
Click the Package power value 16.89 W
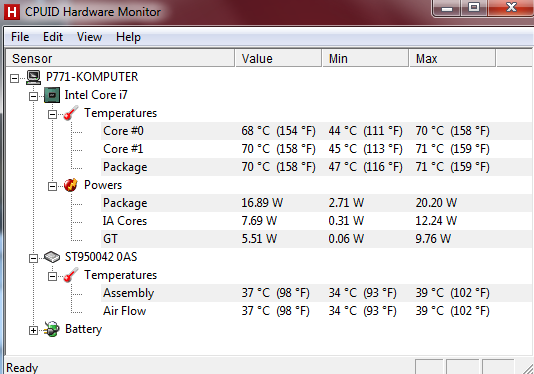(262, 203)
